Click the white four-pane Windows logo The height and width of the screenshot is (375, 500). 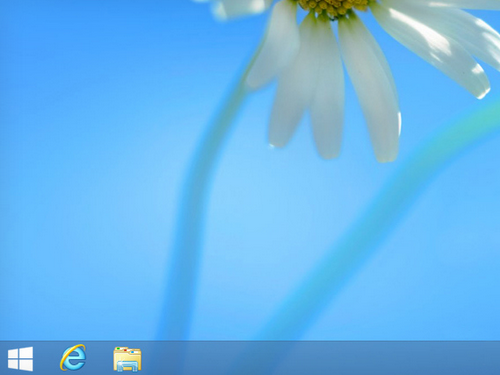(20, 359)
